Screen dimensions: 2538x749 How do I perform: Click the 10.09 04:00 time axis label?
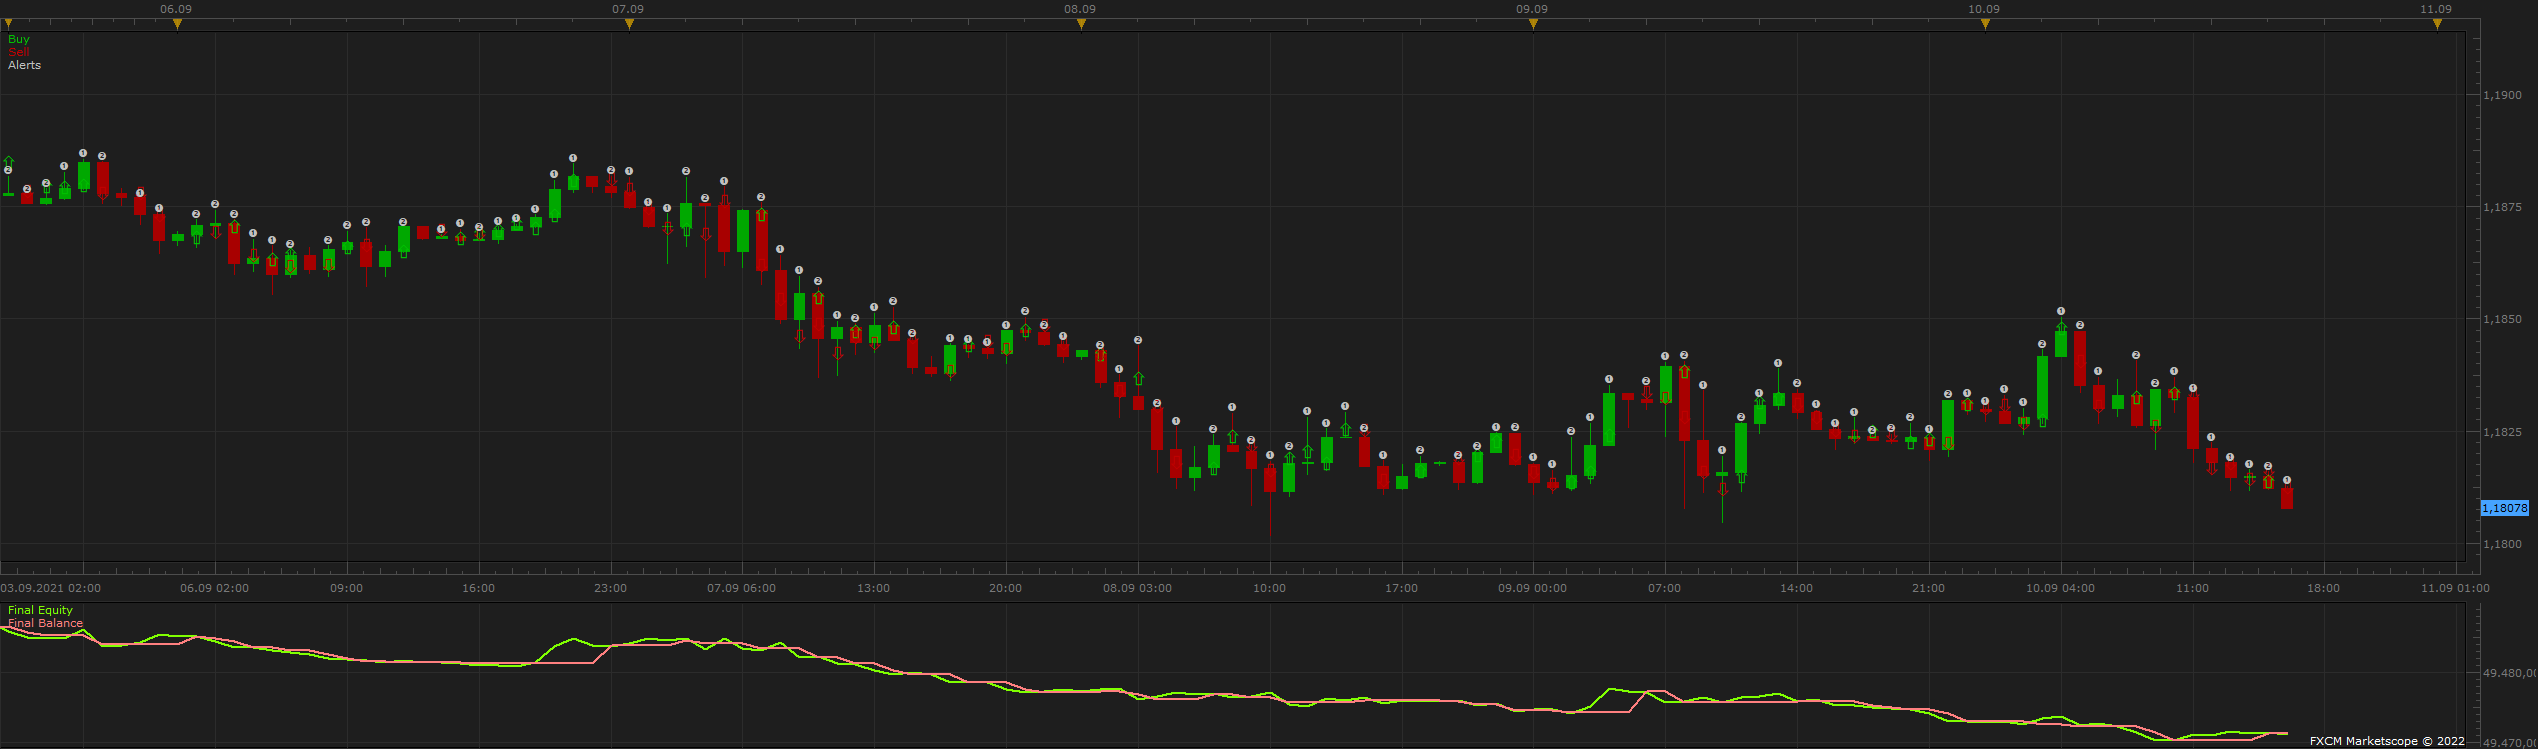[x=2060, y=588]
